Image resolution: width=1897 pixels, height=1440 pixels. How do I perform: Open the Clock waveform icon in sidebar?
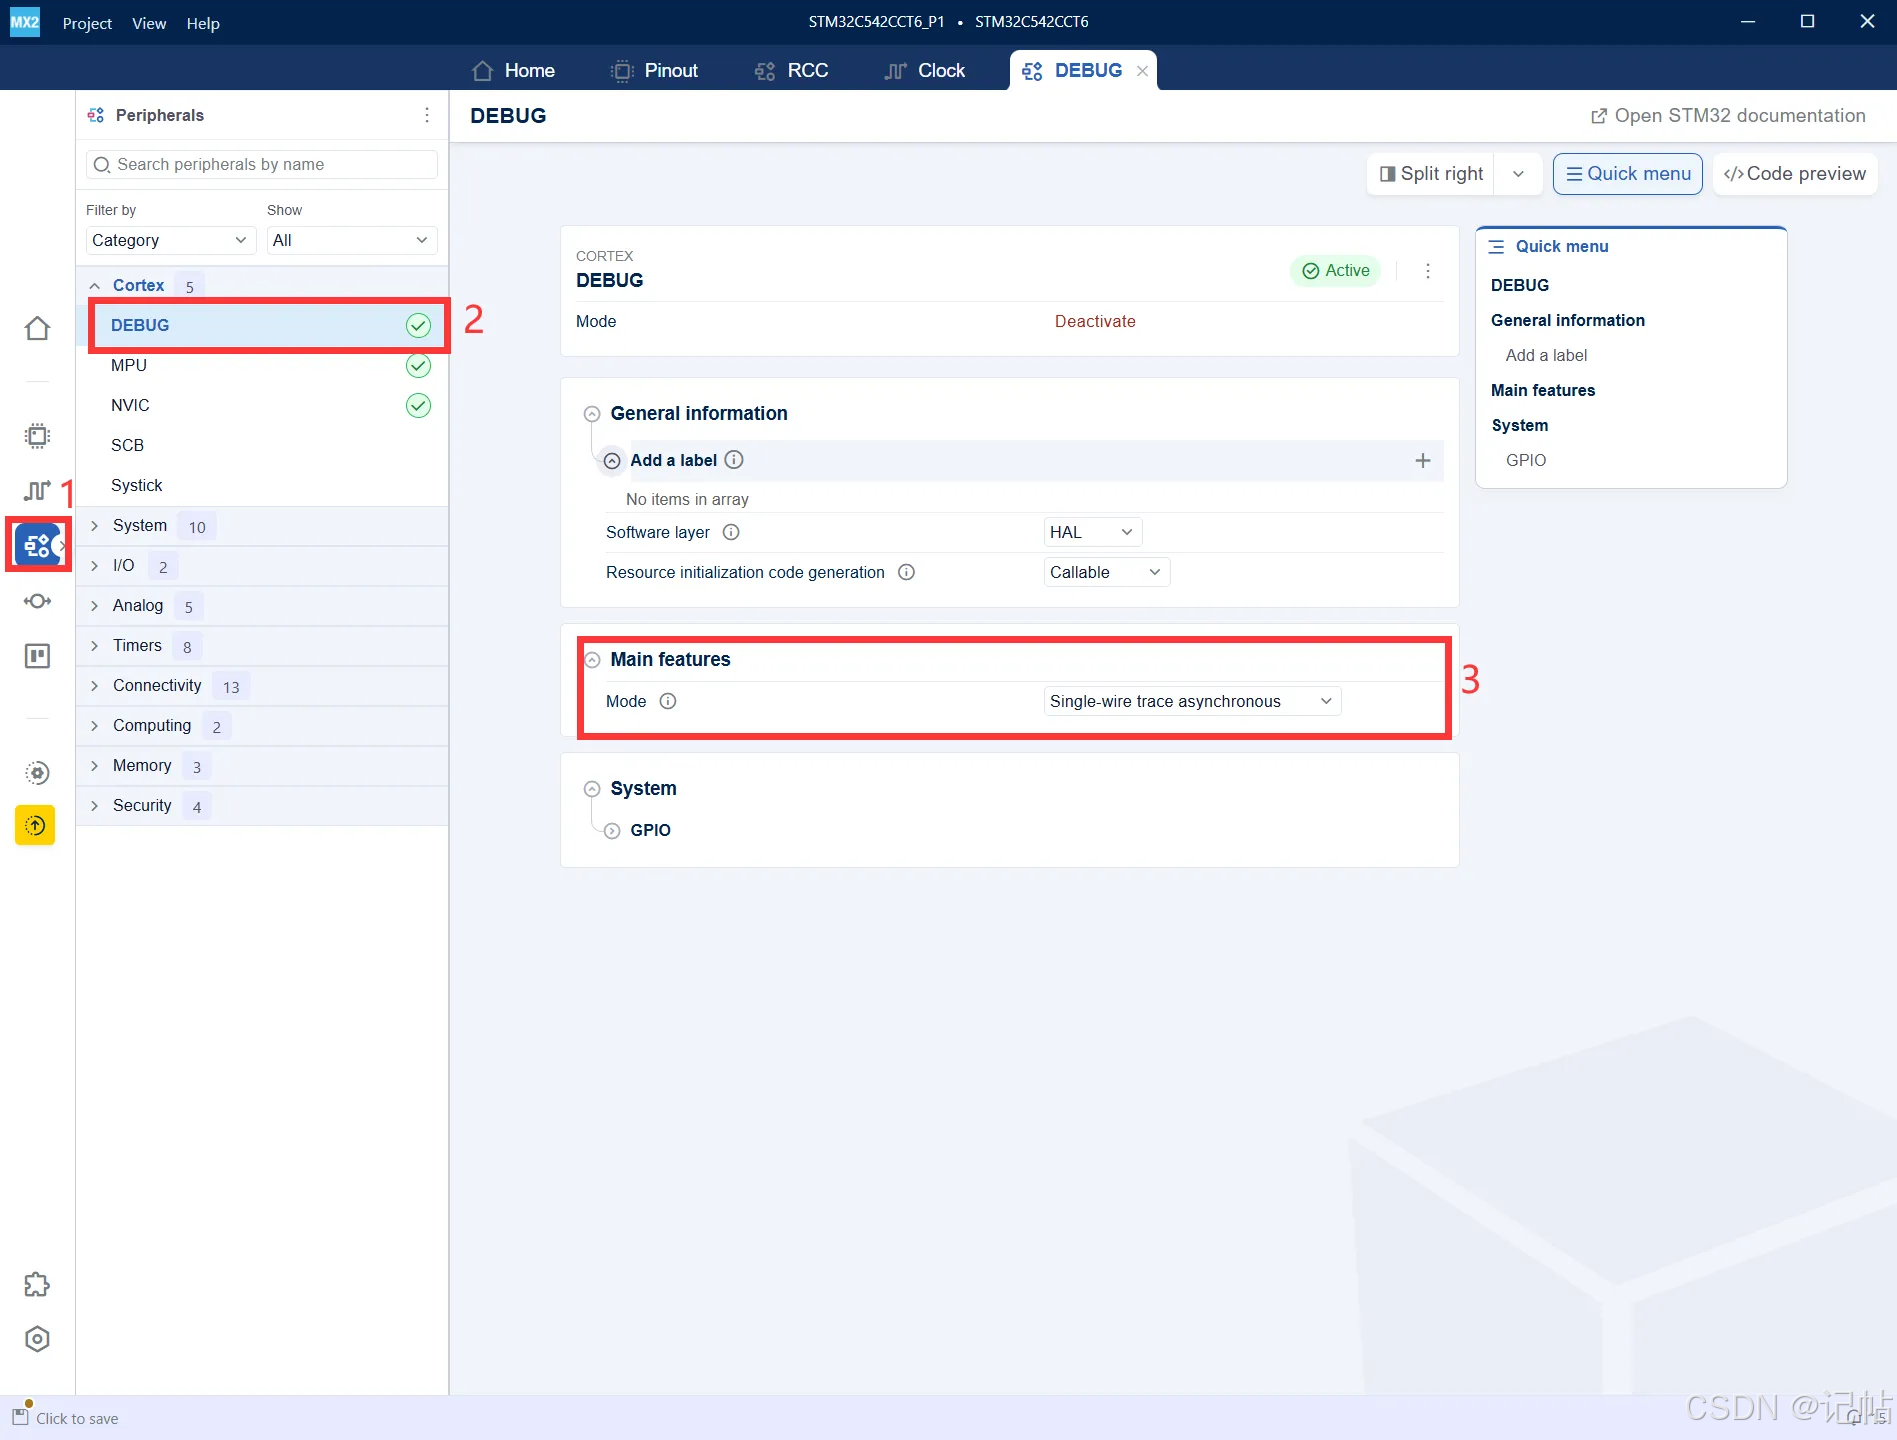click(x=37, y=490)
